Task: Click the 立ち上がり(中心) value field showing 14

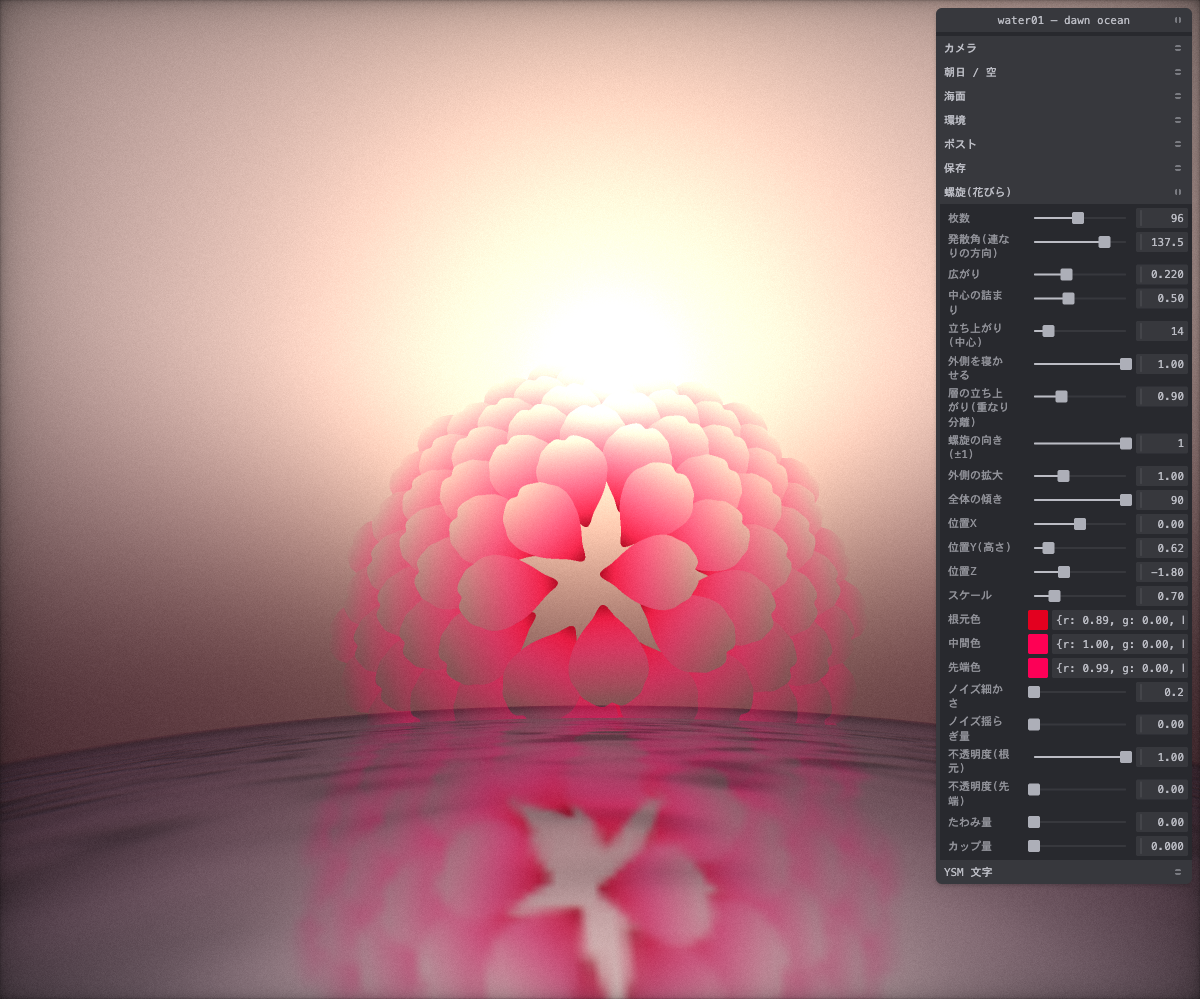Action: pyautogui.click(x=1162, y=331)
